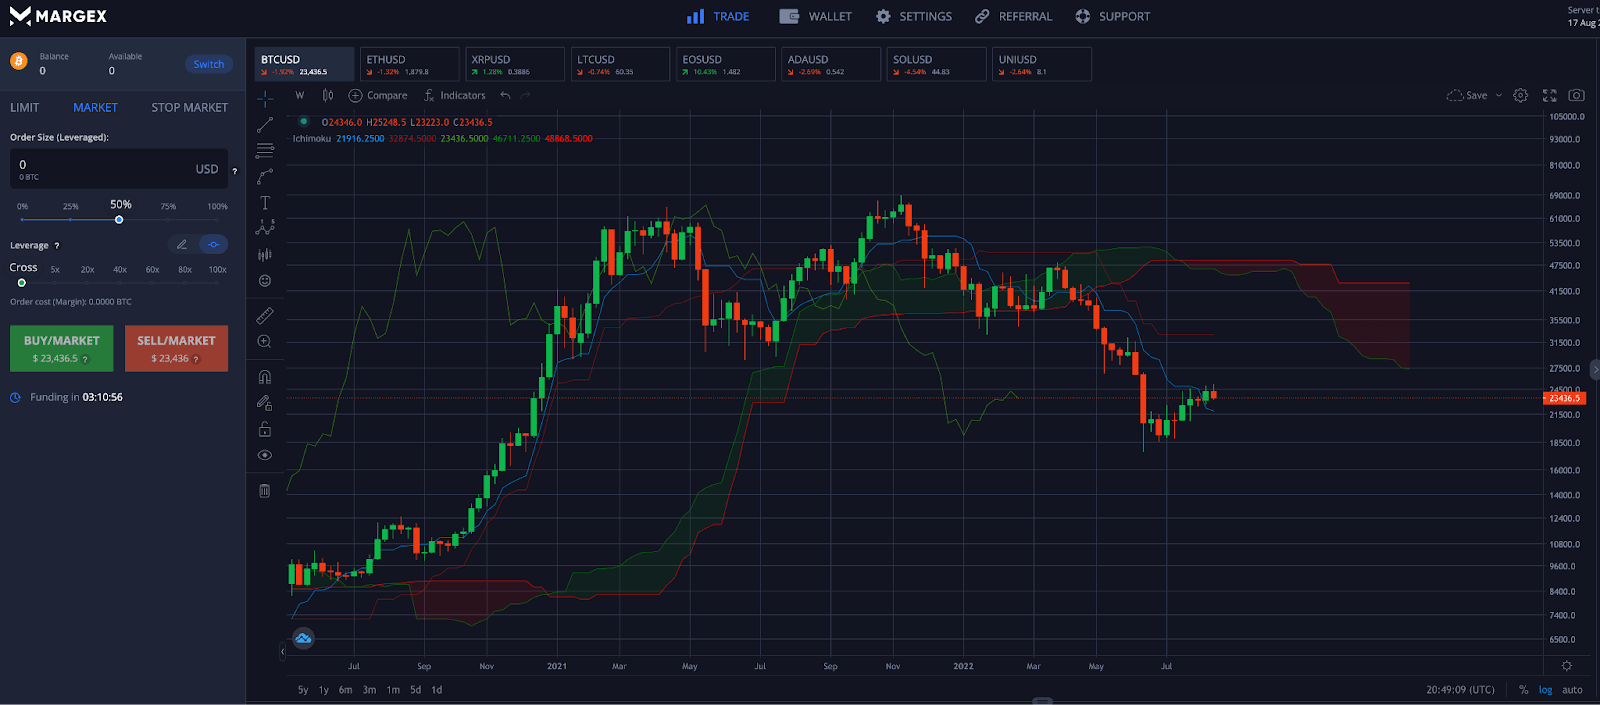Select the trend line drawing tool
Viewport: 1600px width, 705px height.
pos(265,125)
